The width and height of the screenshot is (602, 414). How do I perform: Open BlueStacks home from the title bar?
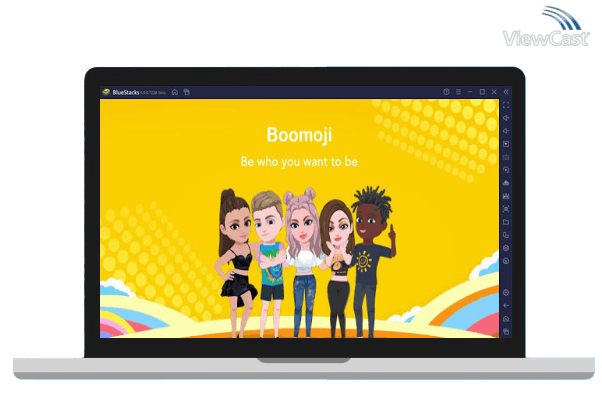(x=175, y=92)
